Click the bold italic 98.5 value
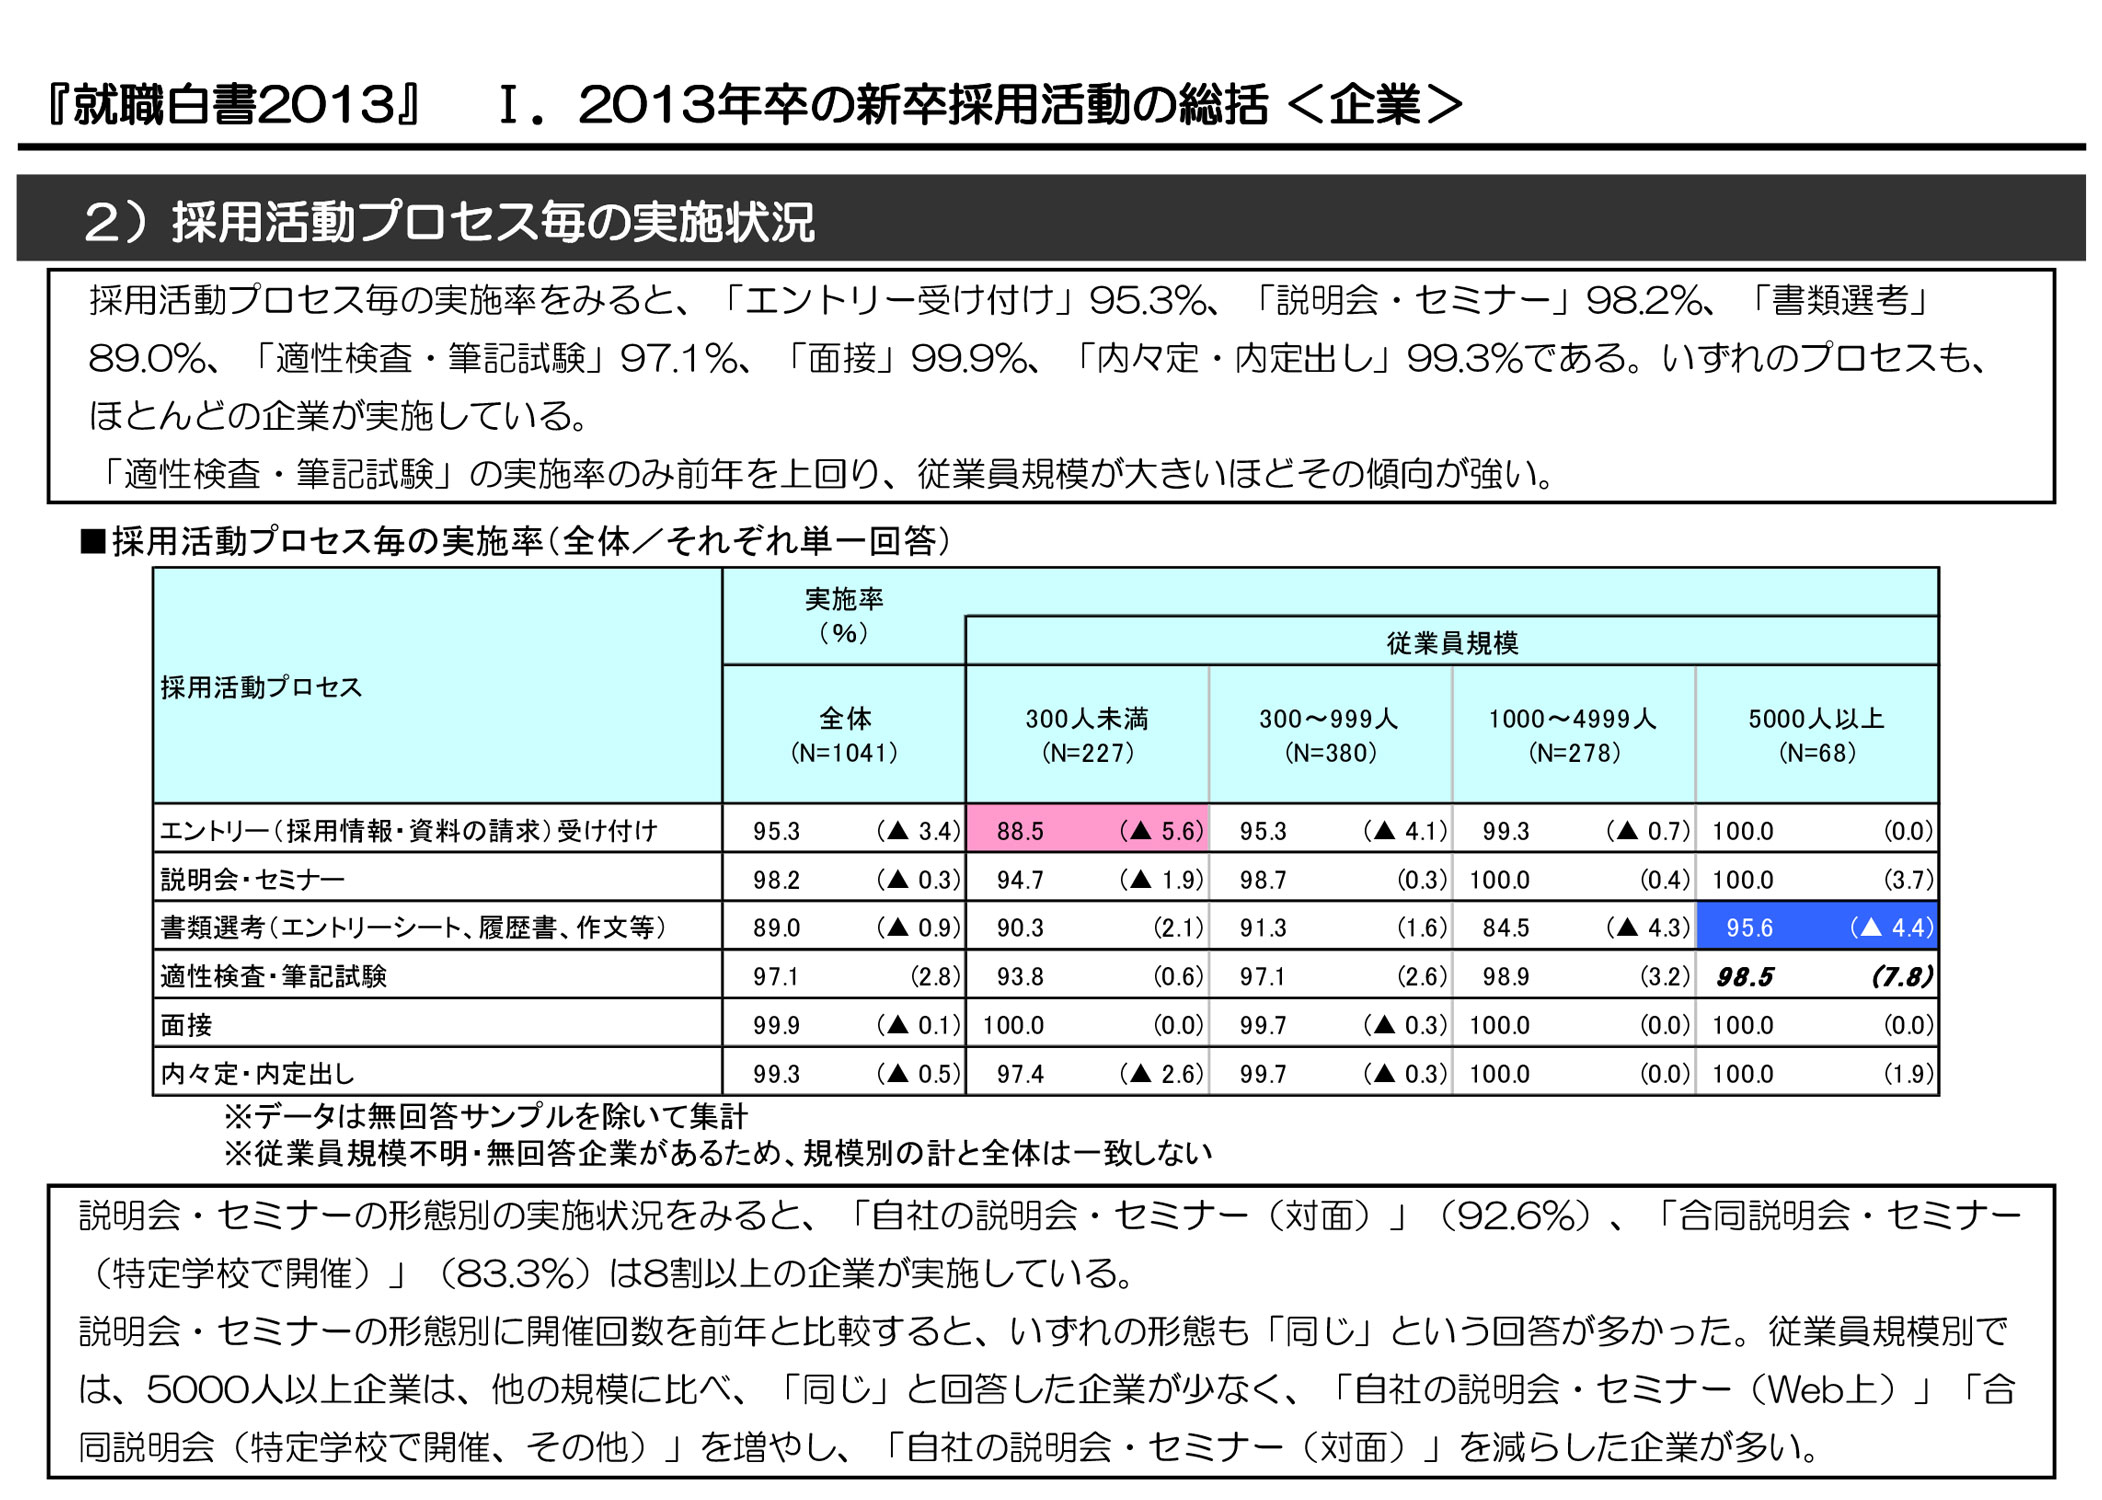Image resolution: width=2102 pixels, height=1500 pixels. (1745, 977)
